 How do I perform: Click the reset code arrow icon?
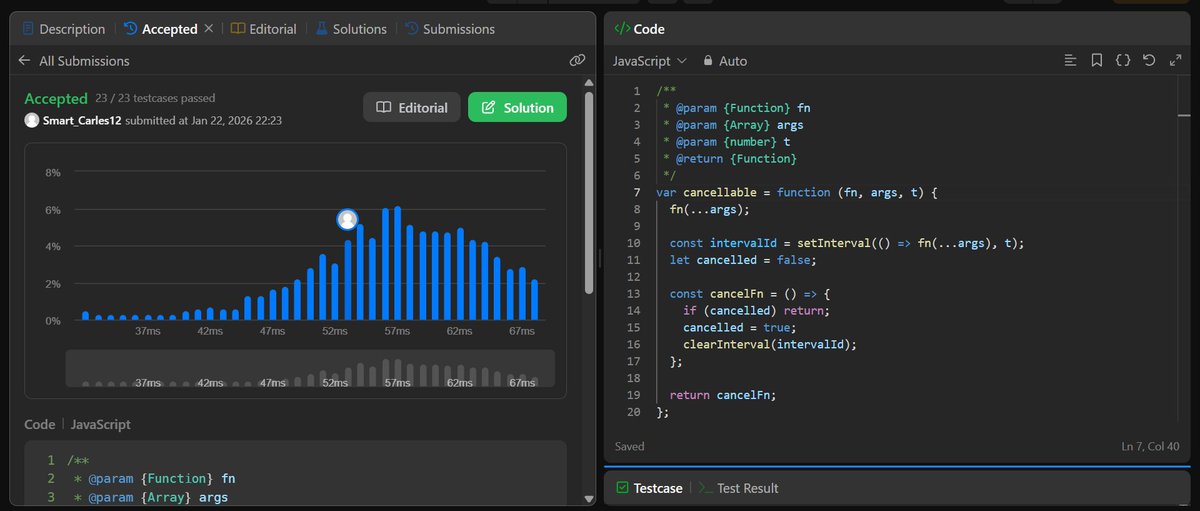click(x=1149, y=60)
